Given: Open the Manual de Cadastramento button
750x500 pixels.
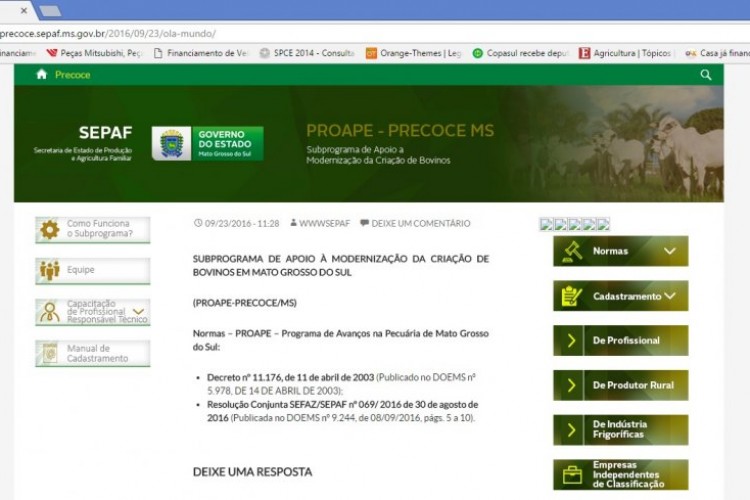Looking at the screenshot, I should [x=92, y=353].
